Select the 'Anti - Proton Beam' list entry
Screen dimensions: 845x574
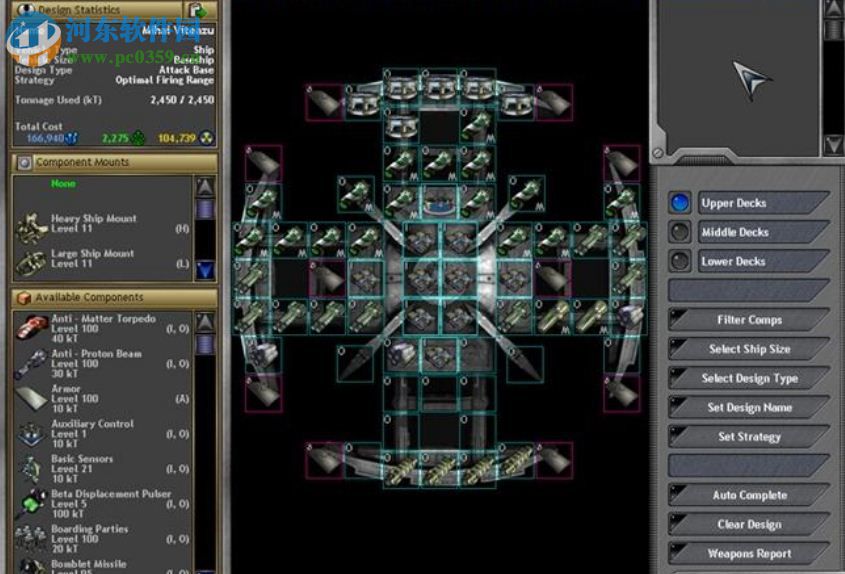coord(102,363)
